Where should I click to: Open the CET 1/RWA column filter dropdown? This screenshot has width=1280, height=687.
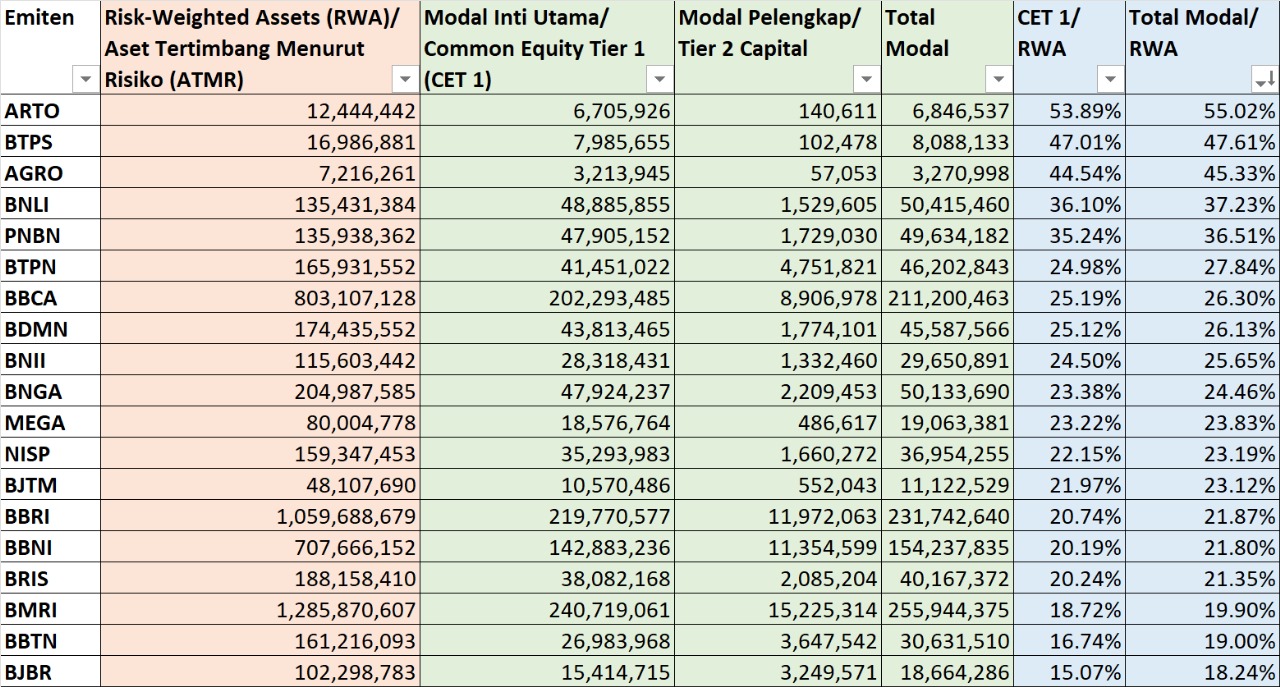[1110, 79]
